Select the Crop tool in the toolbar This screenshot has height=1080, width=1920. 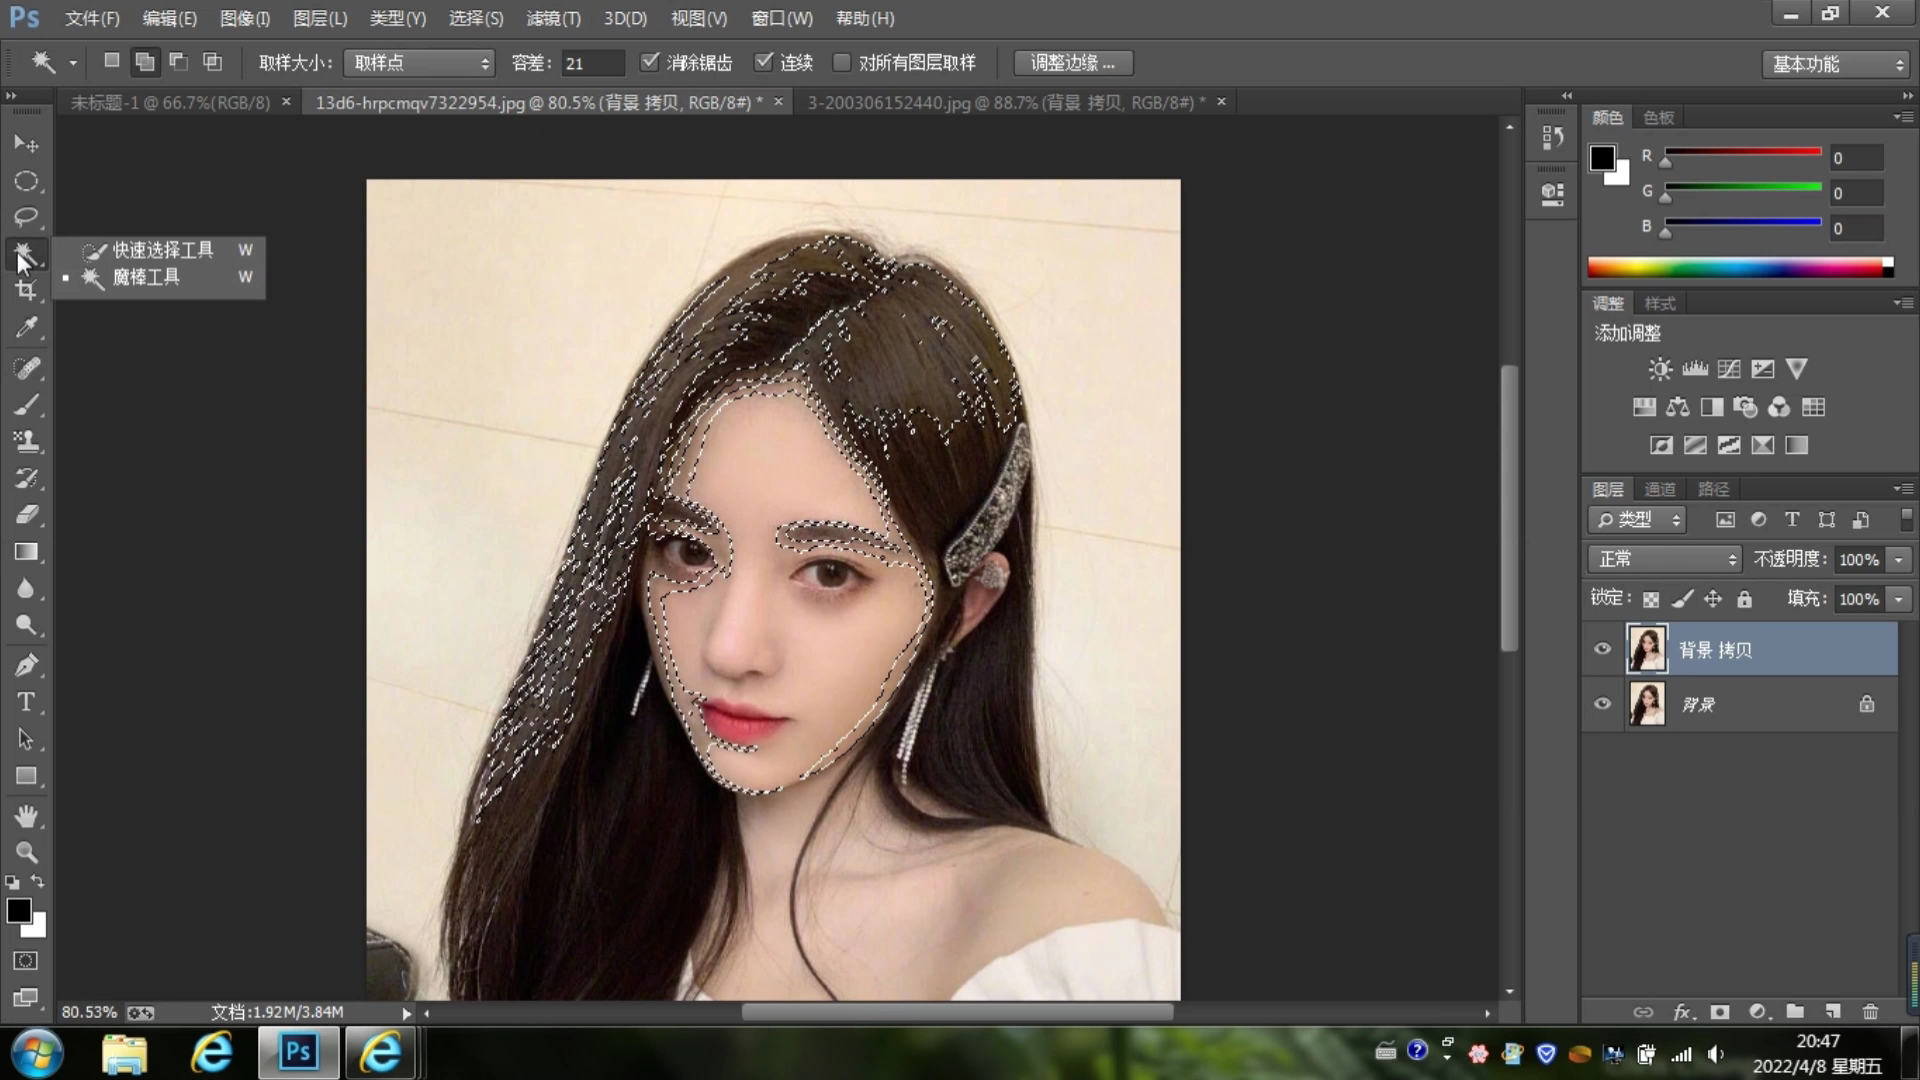click(26, 291)
